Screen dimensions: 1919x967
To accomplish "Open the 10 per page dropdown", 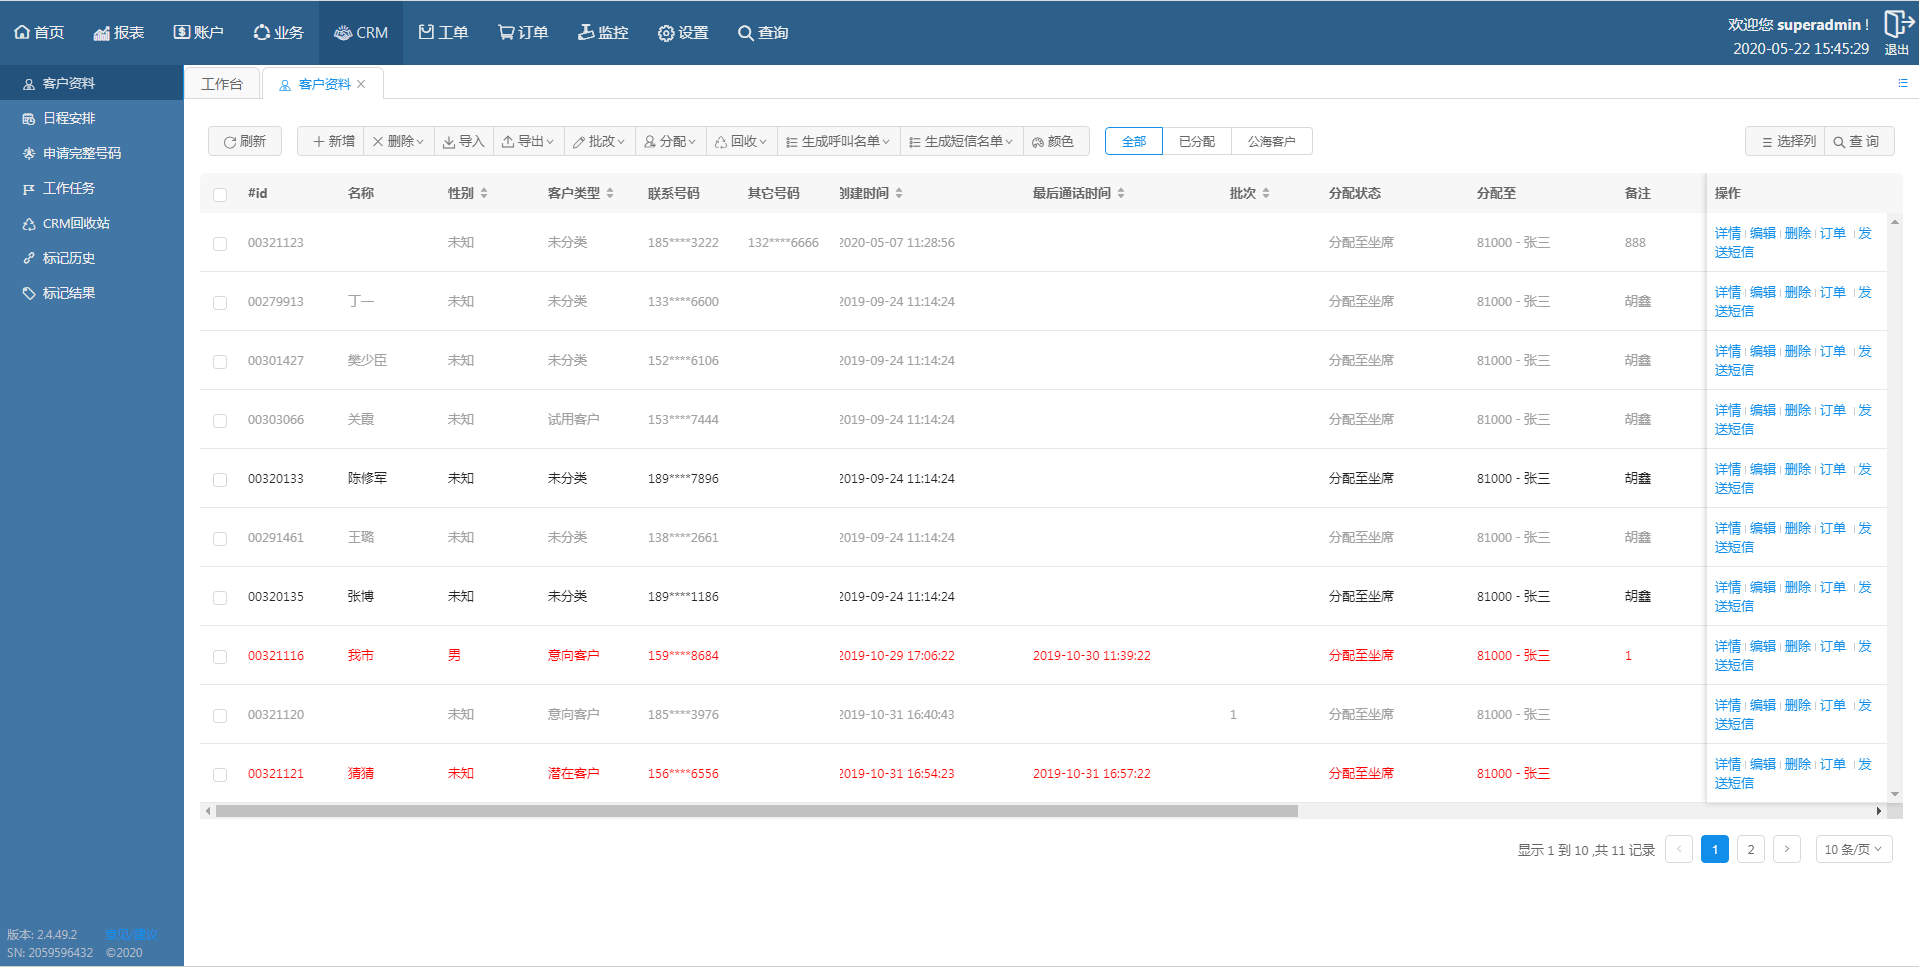I will tap(1853, 849).
